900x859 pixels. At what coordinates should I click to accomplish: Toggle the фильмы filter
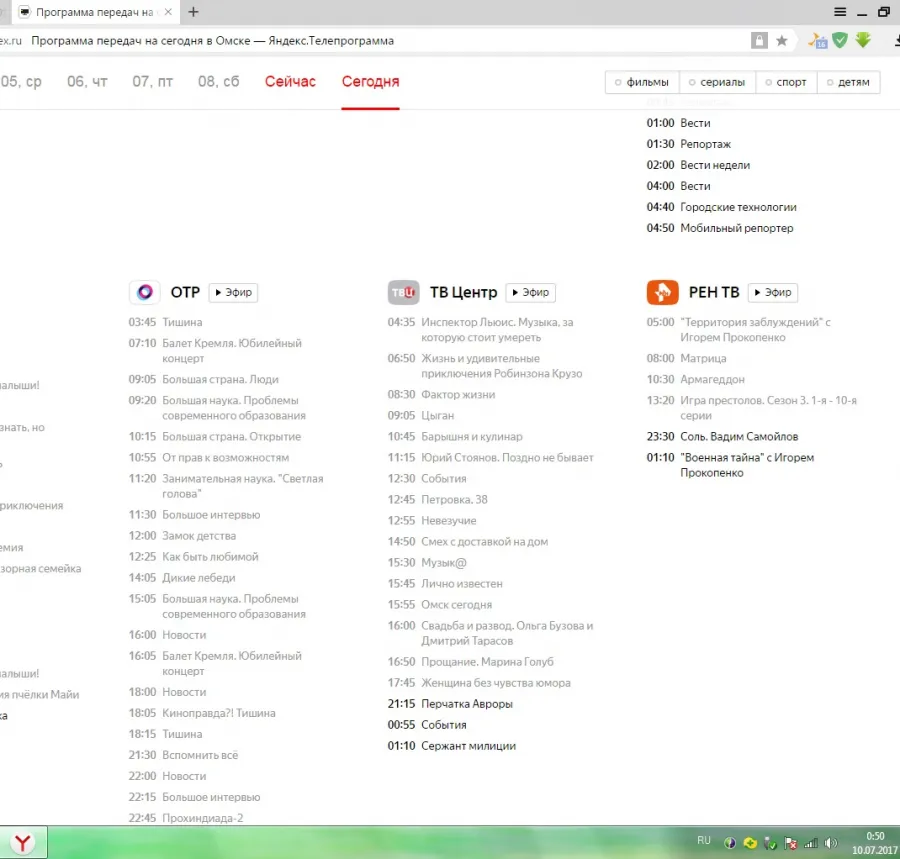642,82
